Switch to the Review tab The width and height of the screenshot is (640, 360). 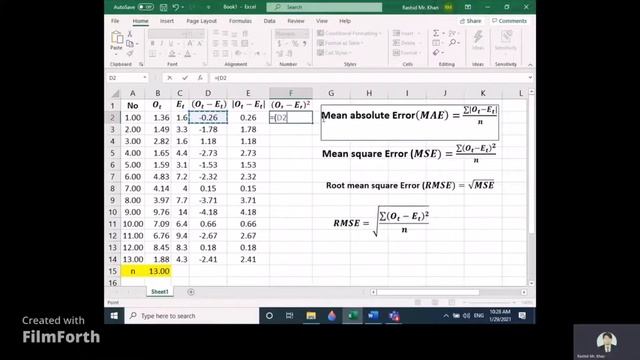(x=296, y=21)
